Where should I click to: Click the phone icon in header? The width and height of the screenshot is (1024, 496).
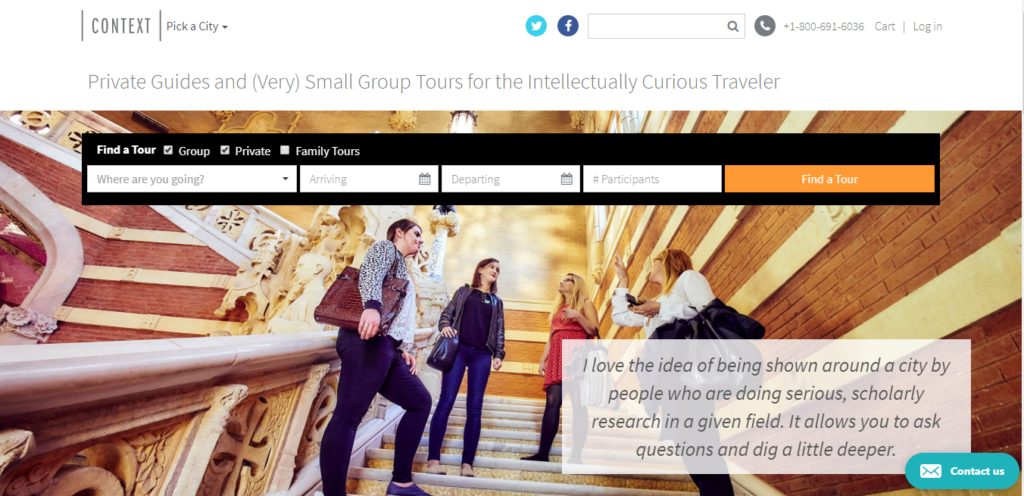pos(765,26)
